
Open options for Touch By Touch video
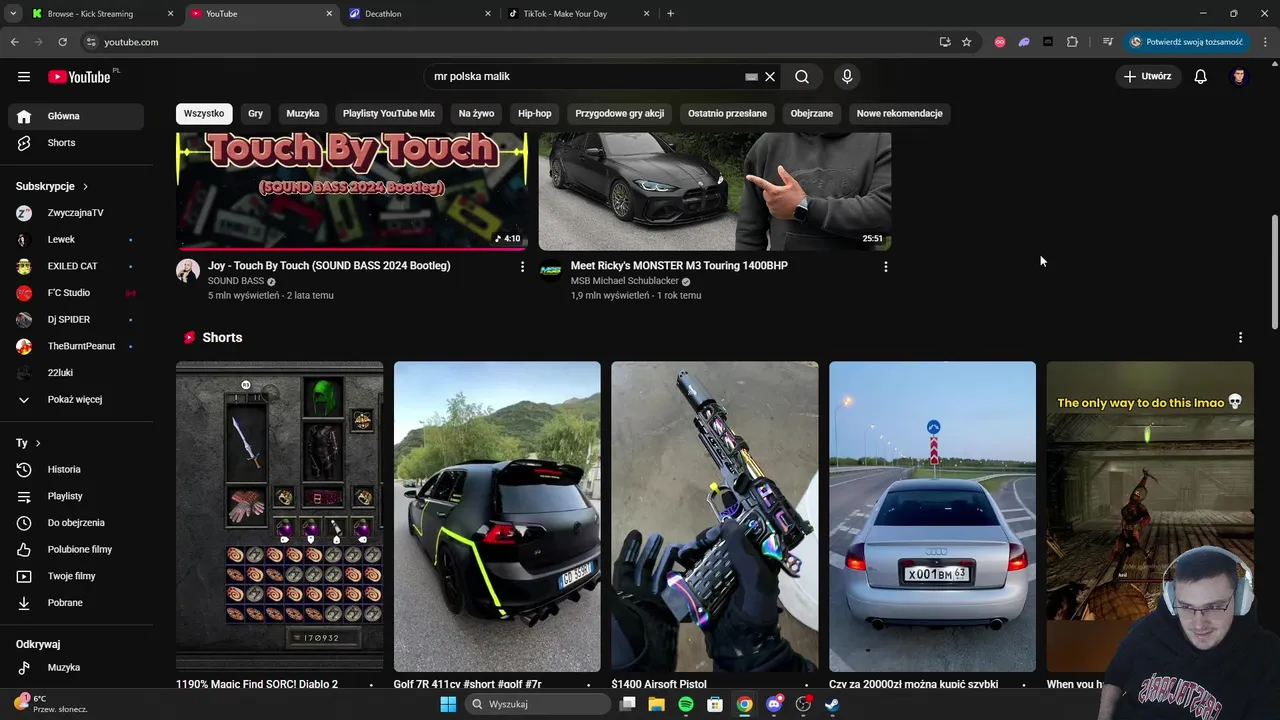click(522, 266)
